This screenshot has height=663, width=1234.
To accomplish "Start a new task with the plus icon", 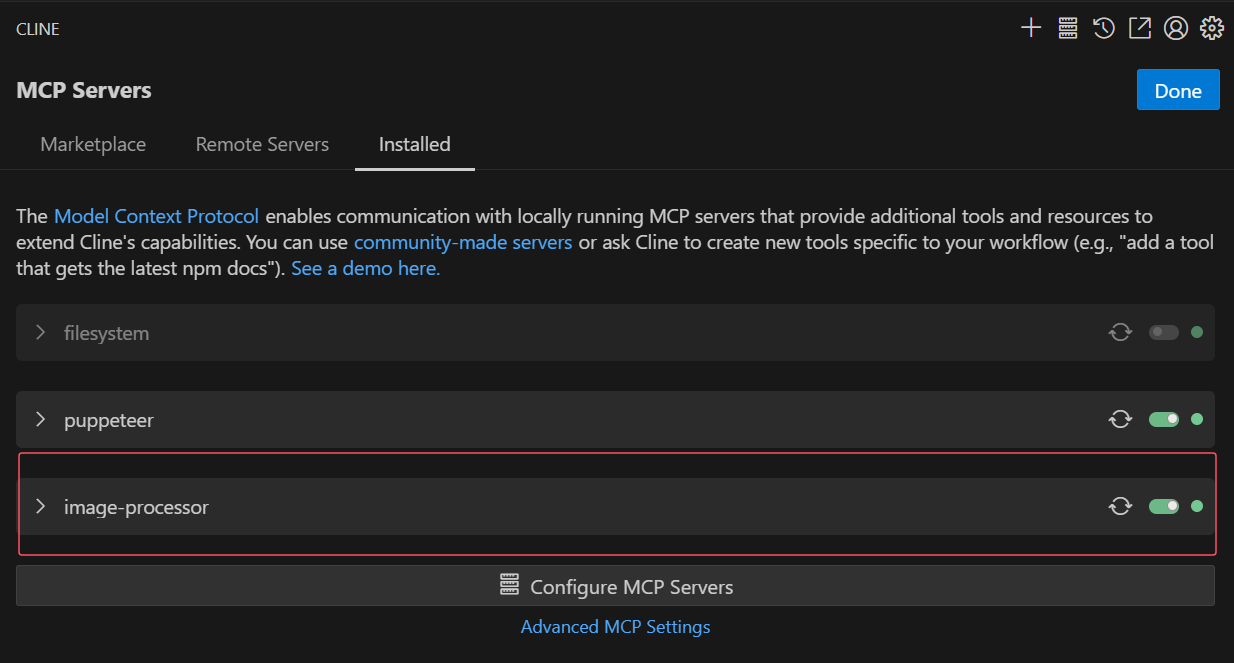I will click(x=1030, y=27).
